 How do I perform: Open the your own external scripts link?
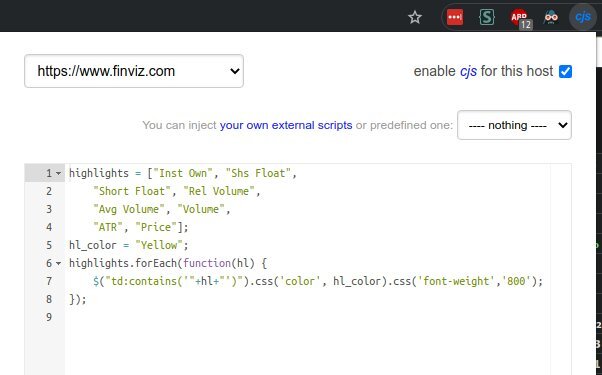[286, 125]
